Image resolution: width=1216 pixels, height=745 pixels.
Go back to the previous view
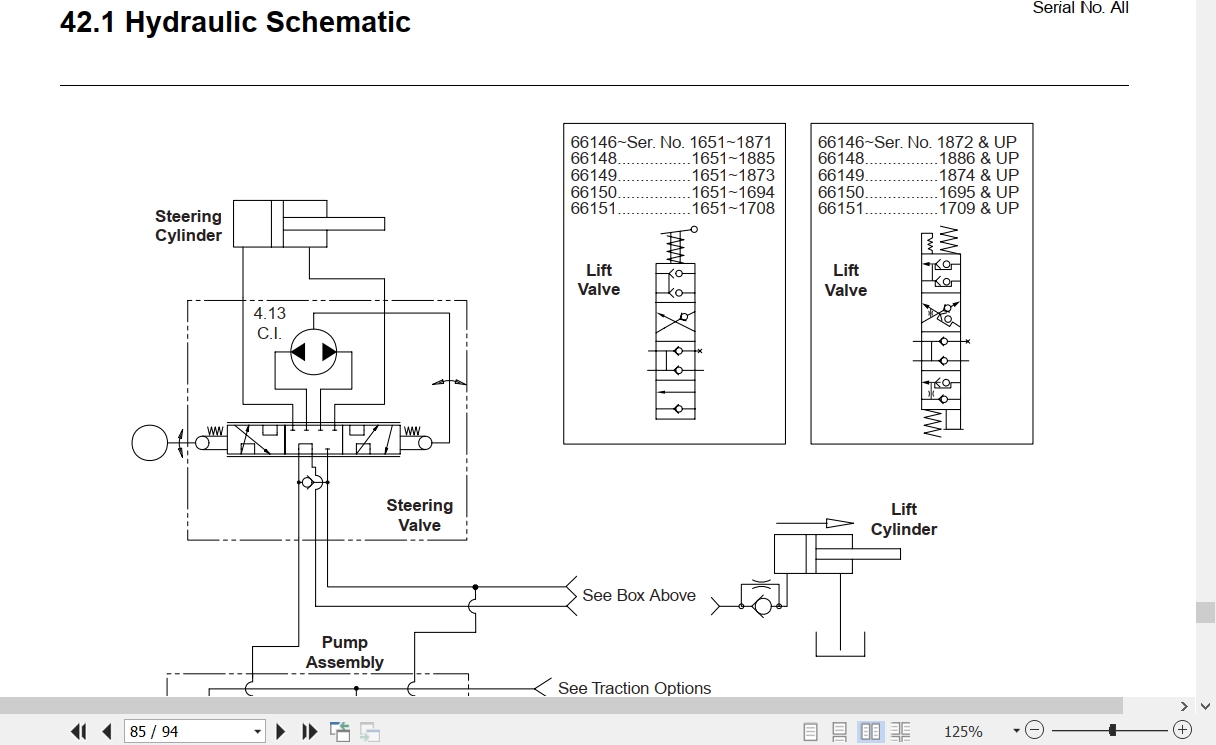[x=340, y=731]
